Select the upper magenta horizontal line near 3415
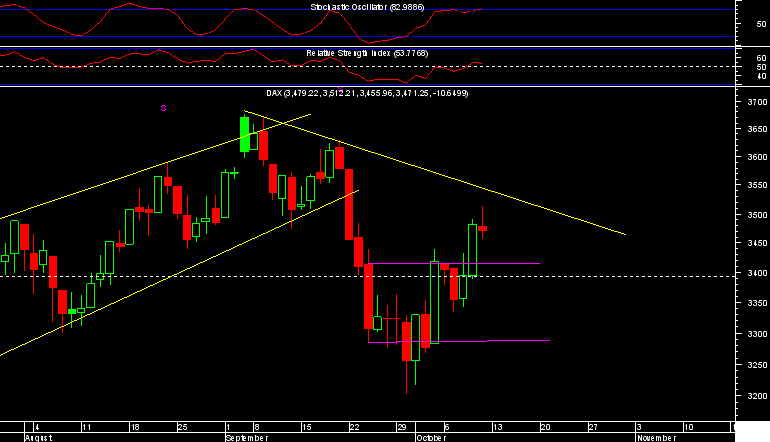This screenshot has width=770, height=442. point(454,264)
